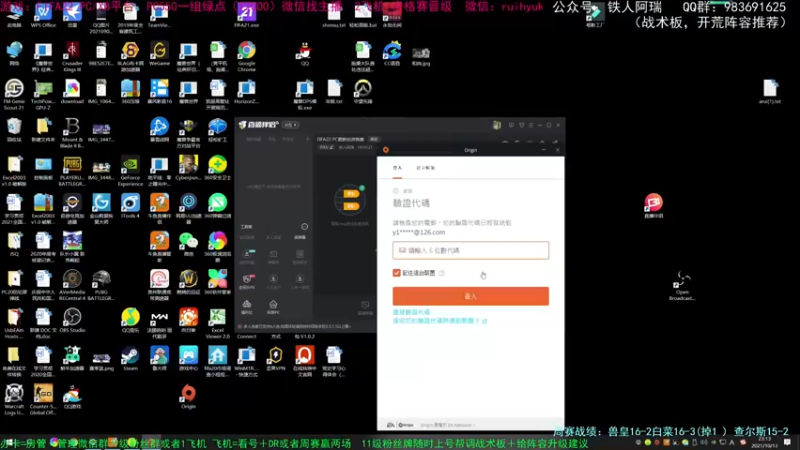Click the home-shaped tool in streaming toolbox
This screenshot has height=450, width=800.
click(273, 307)
